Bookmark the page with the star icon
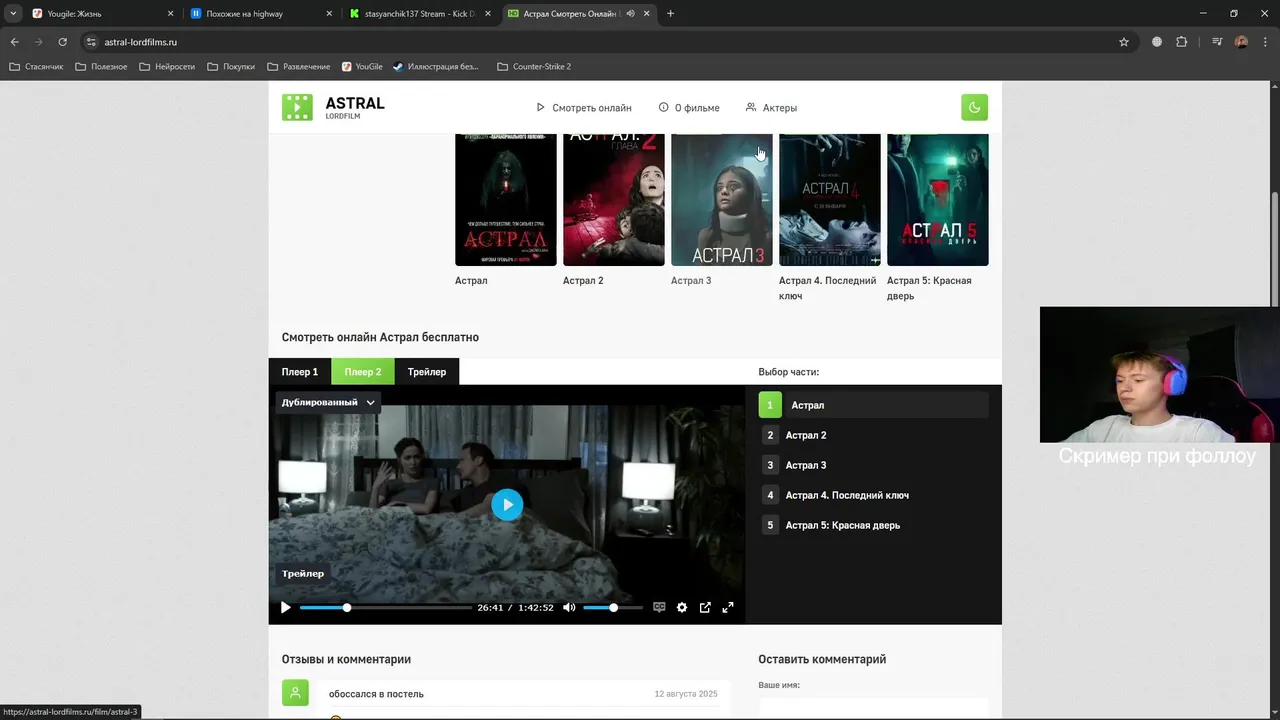The width and height of the screenshot is (1280, 720). [x=1124, y=42]
